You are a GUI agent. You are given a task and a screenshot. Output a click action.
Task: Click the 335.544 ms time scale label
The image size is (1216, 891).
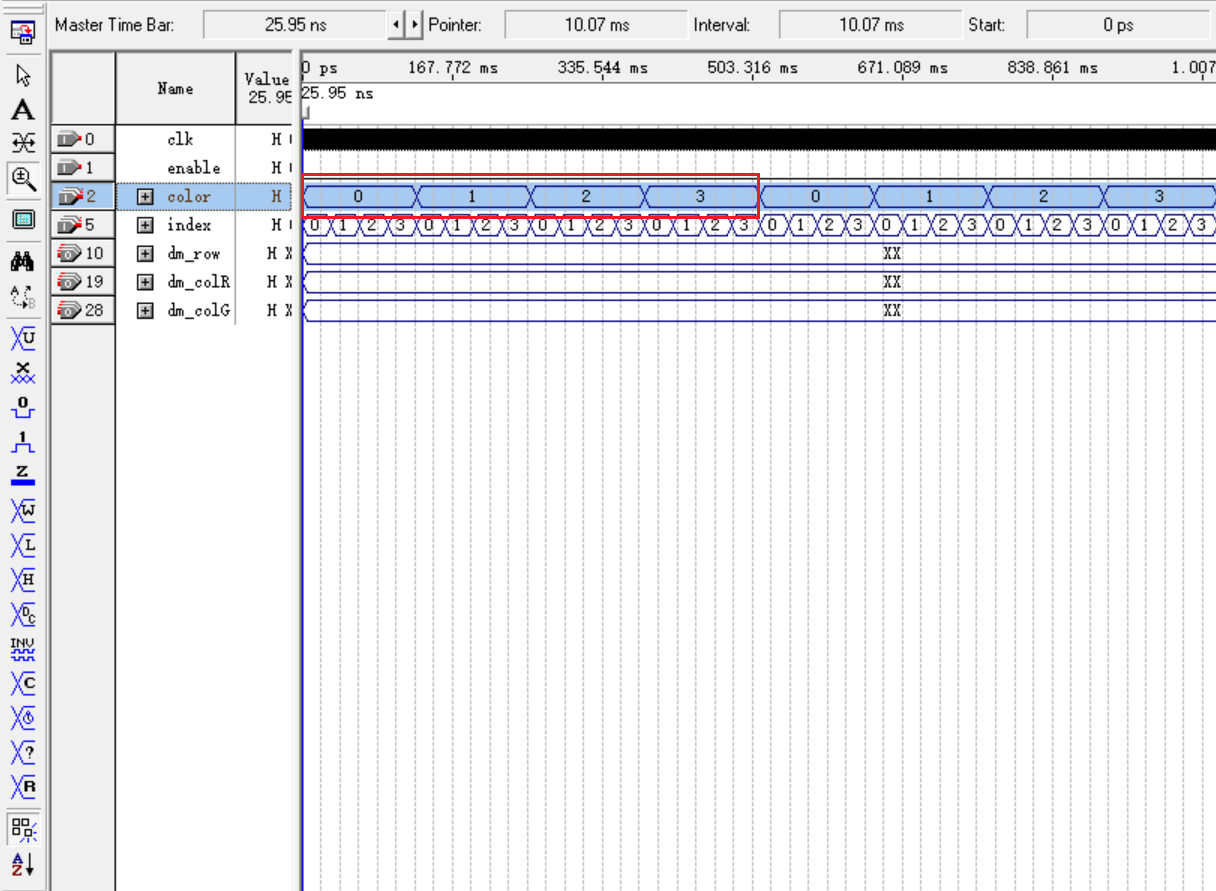click(603, 68)
